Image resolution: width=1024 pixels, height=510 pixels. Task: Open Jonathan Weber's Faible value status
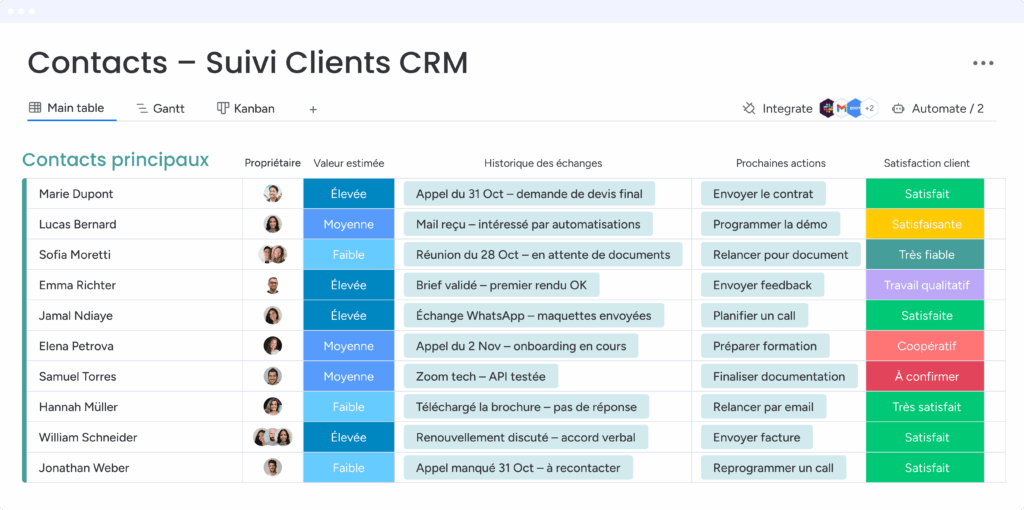coord(349,468)
